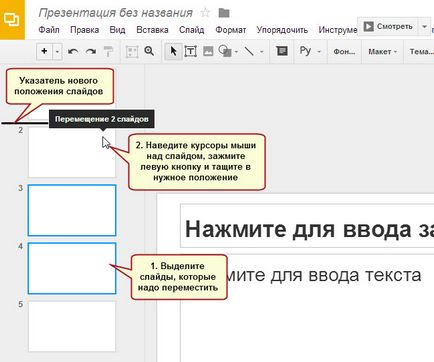Open the Макет layout dropdown
Viewport: 434px width, 362px height.
(382, 52)
